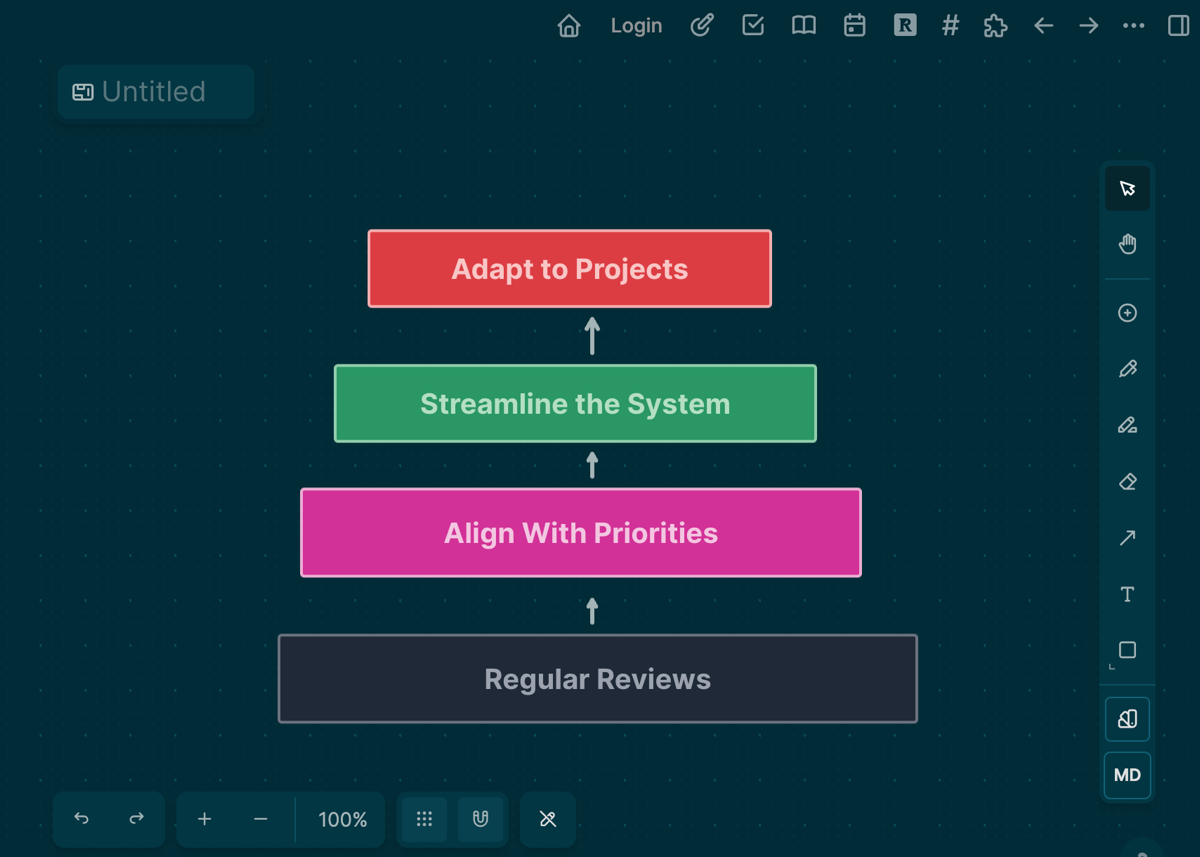Select the red Adapt to Projects box
The height and width of the screenshot is (857, 1200).
point(570,269)
